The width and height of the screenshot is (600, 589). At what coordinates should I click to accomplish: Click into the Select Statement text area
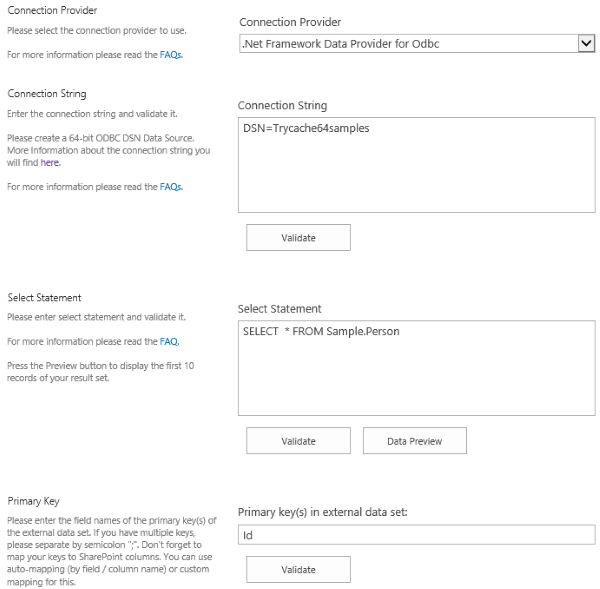point(416,367)
